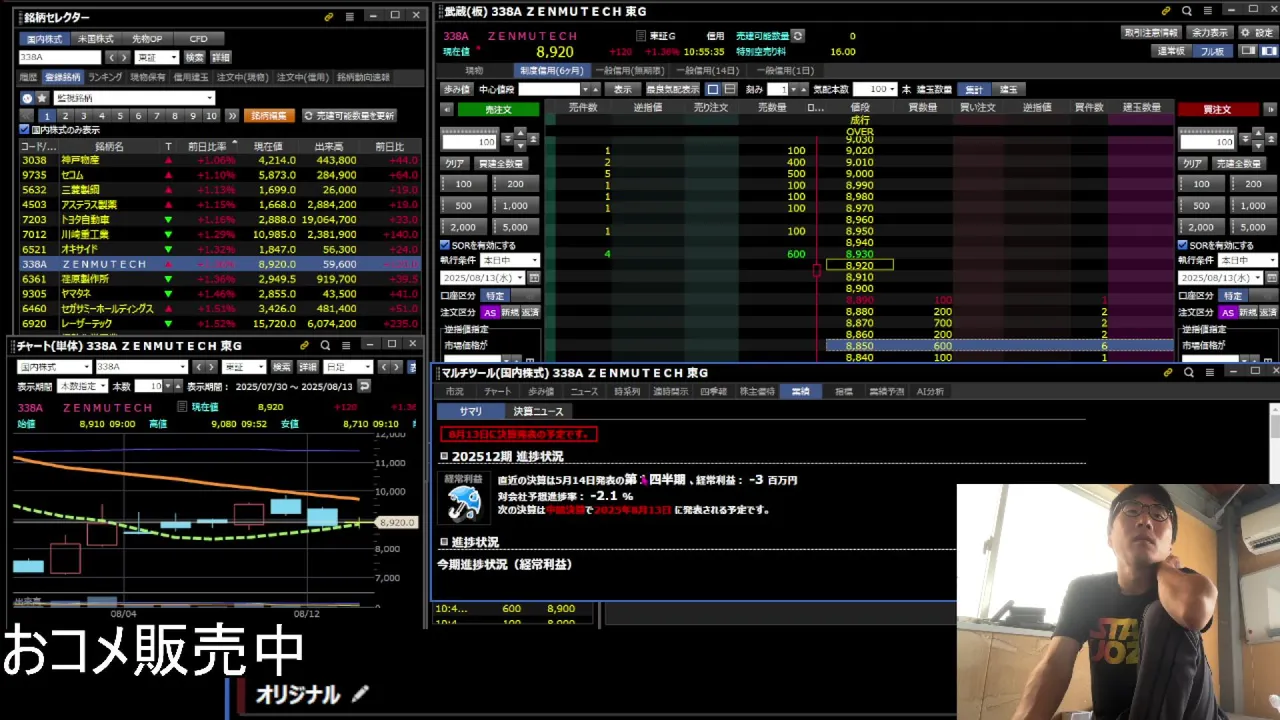This screenshot has height=720, width=1280.
Task: Open menu icon in 武蔵(板) title bar
Action: coord(1209,11)
